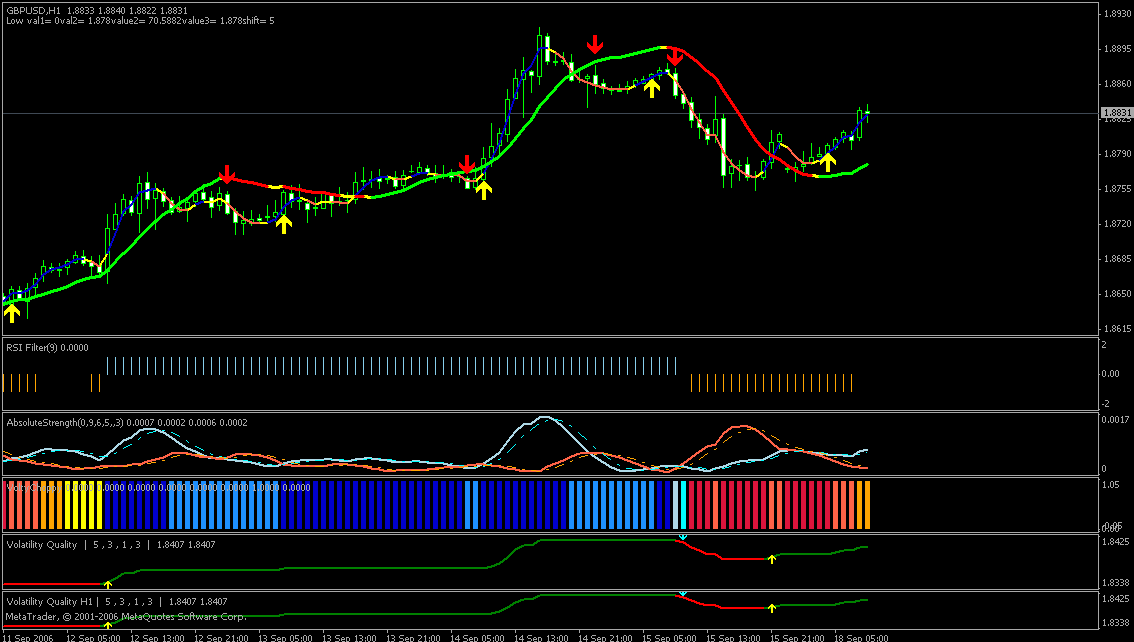Screen dimensions: 1134x642
Task: Select the rightmost red sell arrow on price chart
Action: (x=675, y=56)
